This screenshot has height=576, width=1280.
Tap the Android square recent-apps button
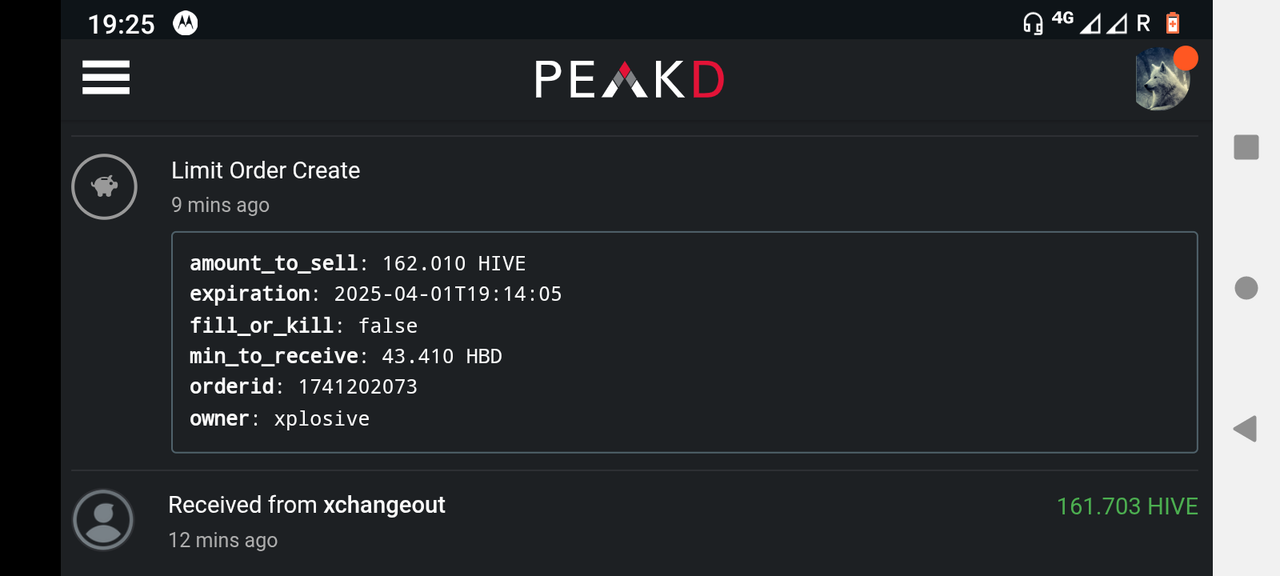(1246, 147)
